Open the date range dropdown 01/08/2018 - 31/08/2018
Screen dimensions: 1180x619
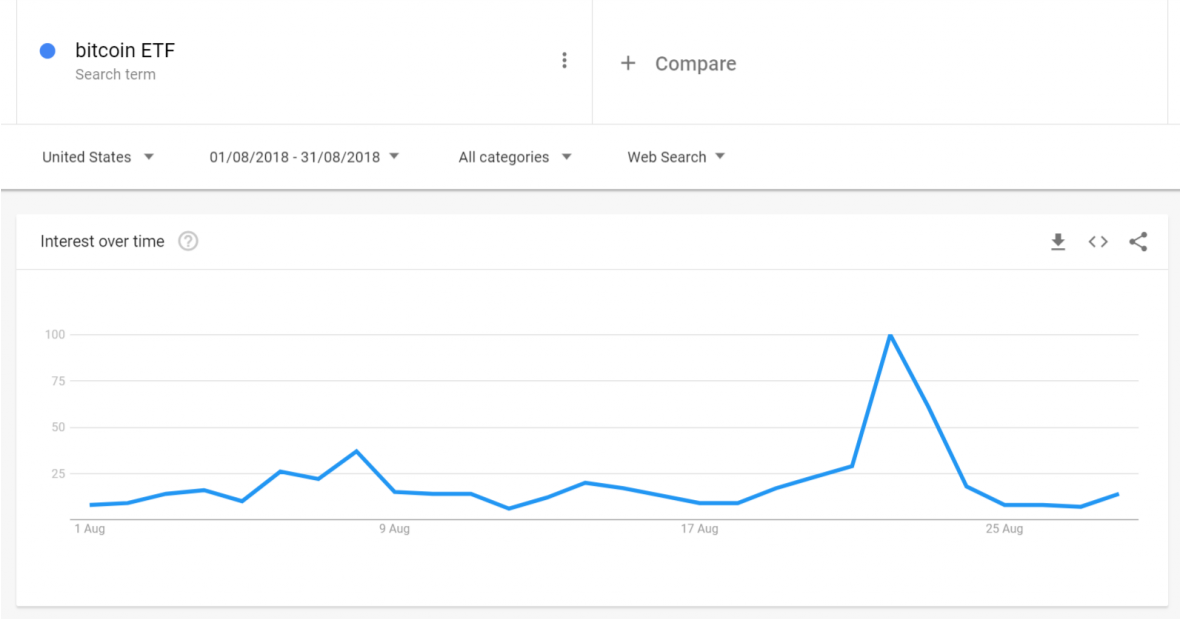[x=304, y=157]
